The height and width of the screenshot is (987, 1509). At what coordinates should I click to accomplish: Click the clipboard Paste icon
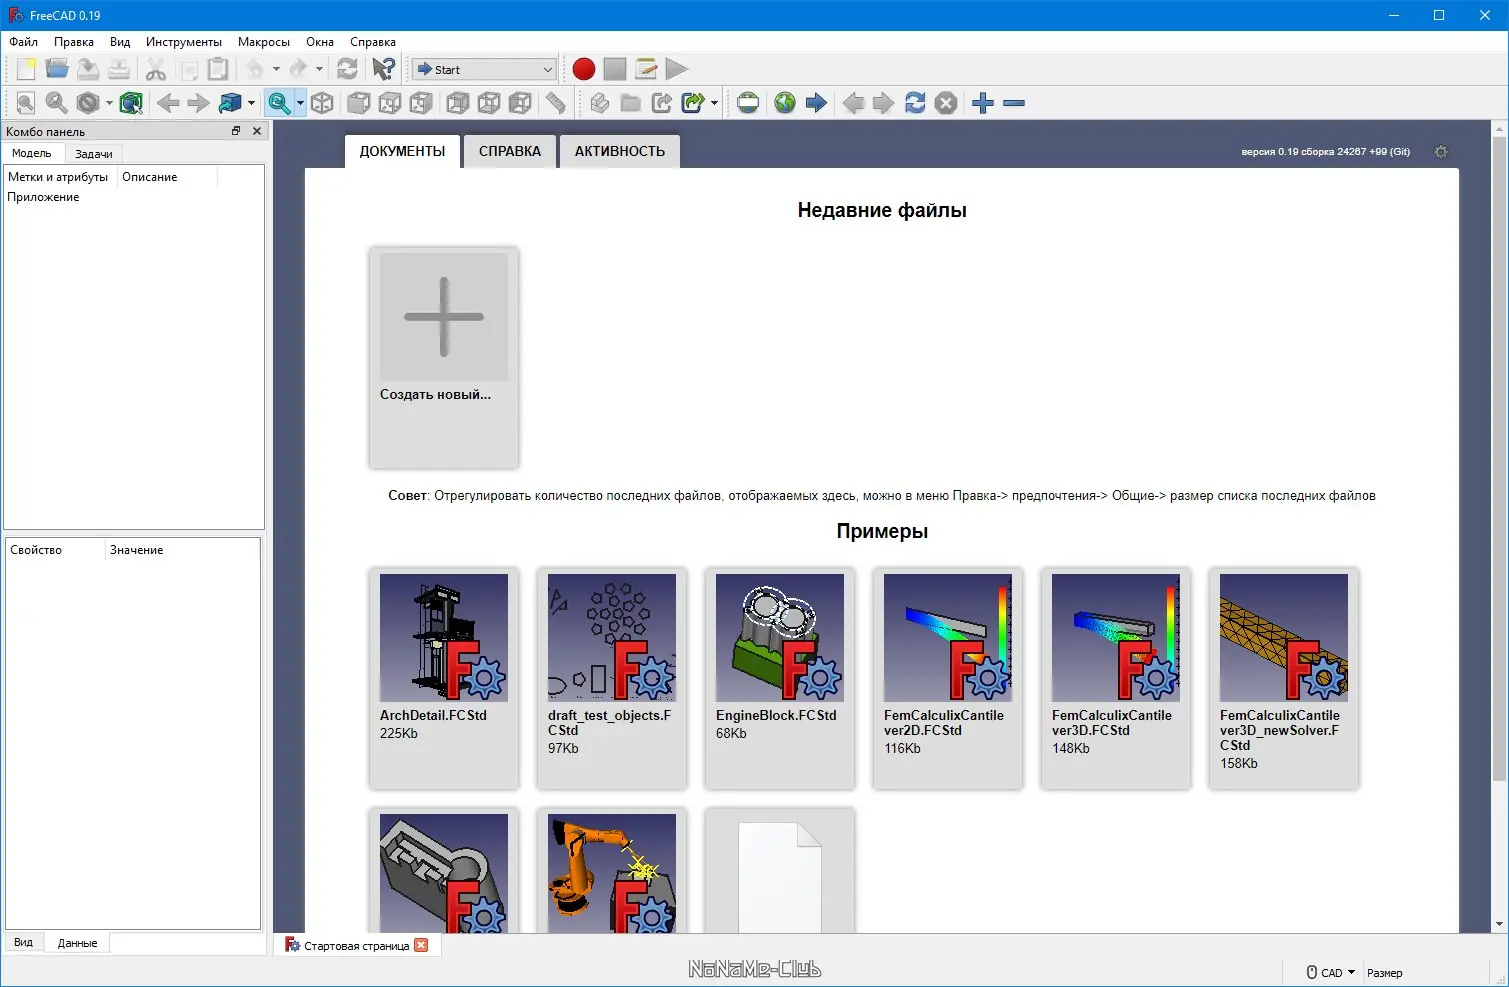(217, 69)
